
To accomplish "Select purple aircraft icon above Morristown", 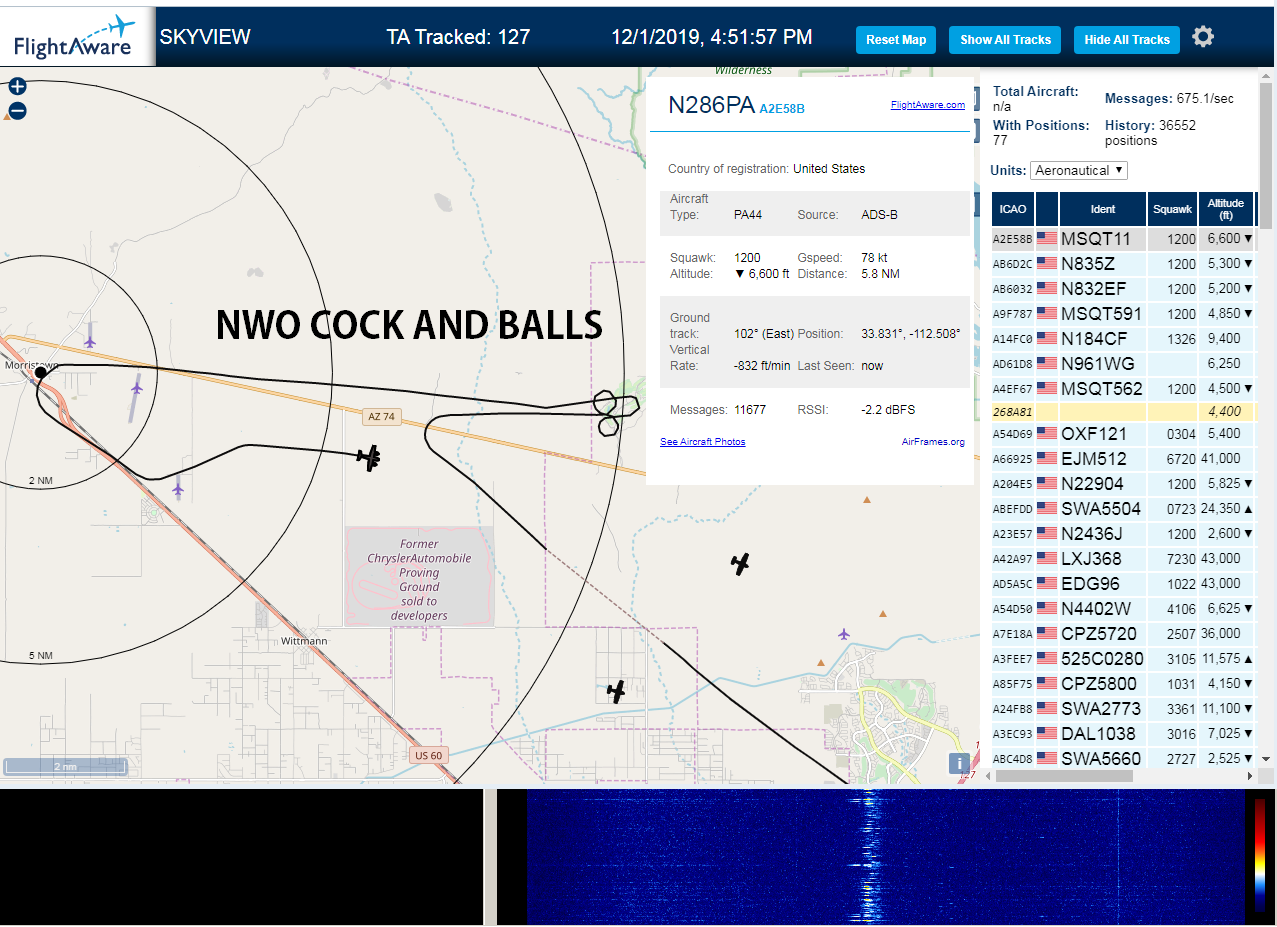I will (x=90, y=342).
